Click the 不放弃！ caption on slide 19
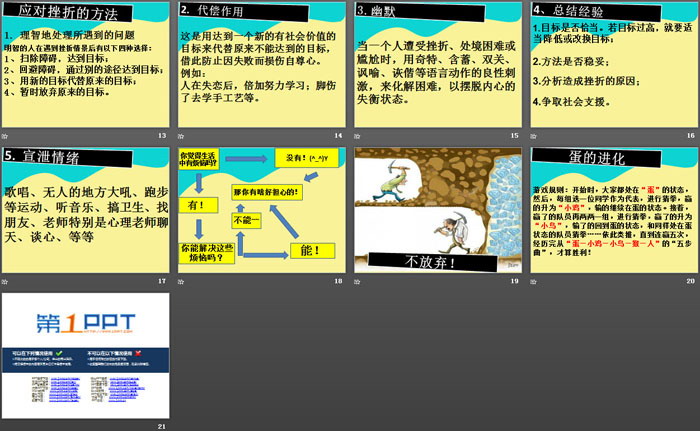Viewport: 700px width, 431px height. [431, 262]
